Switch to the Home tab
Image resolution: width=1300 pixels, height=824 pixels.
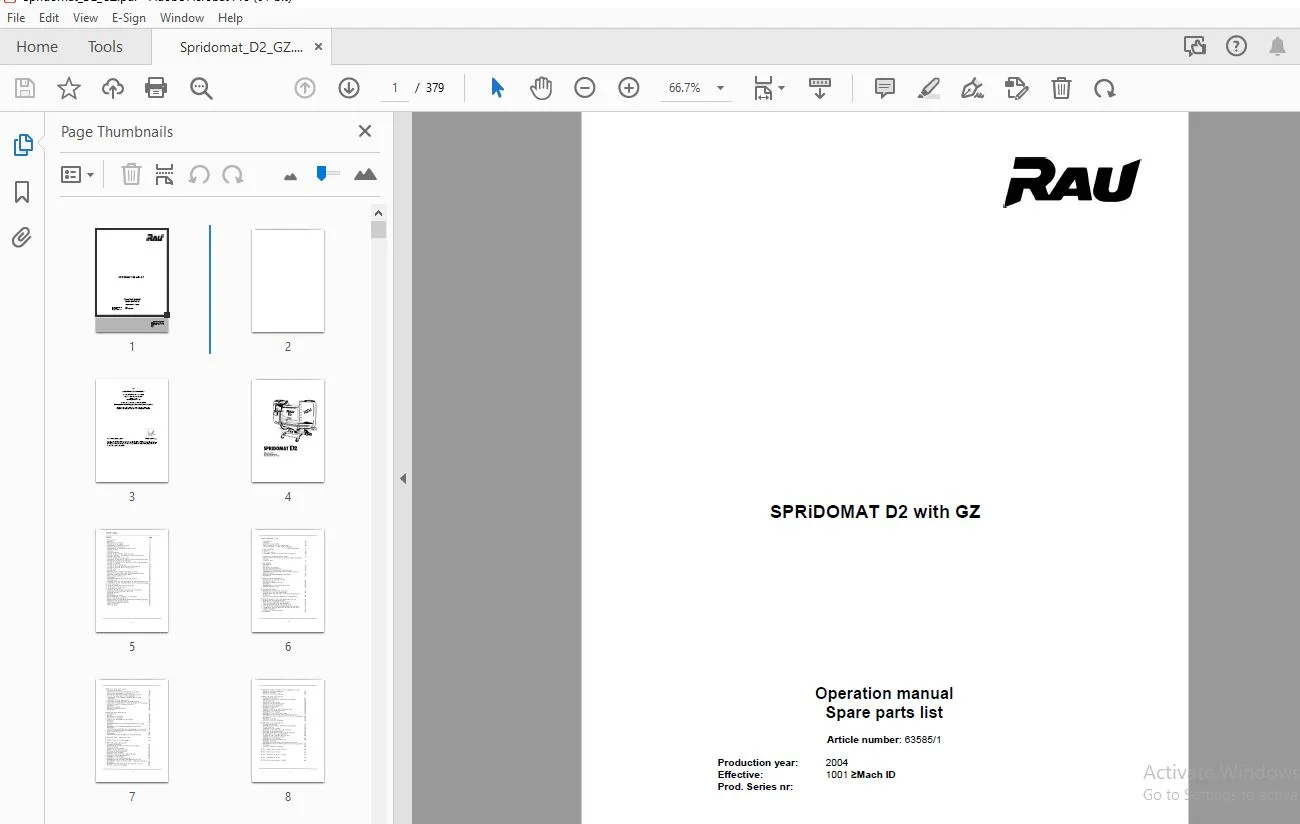[x=37, y=46]
